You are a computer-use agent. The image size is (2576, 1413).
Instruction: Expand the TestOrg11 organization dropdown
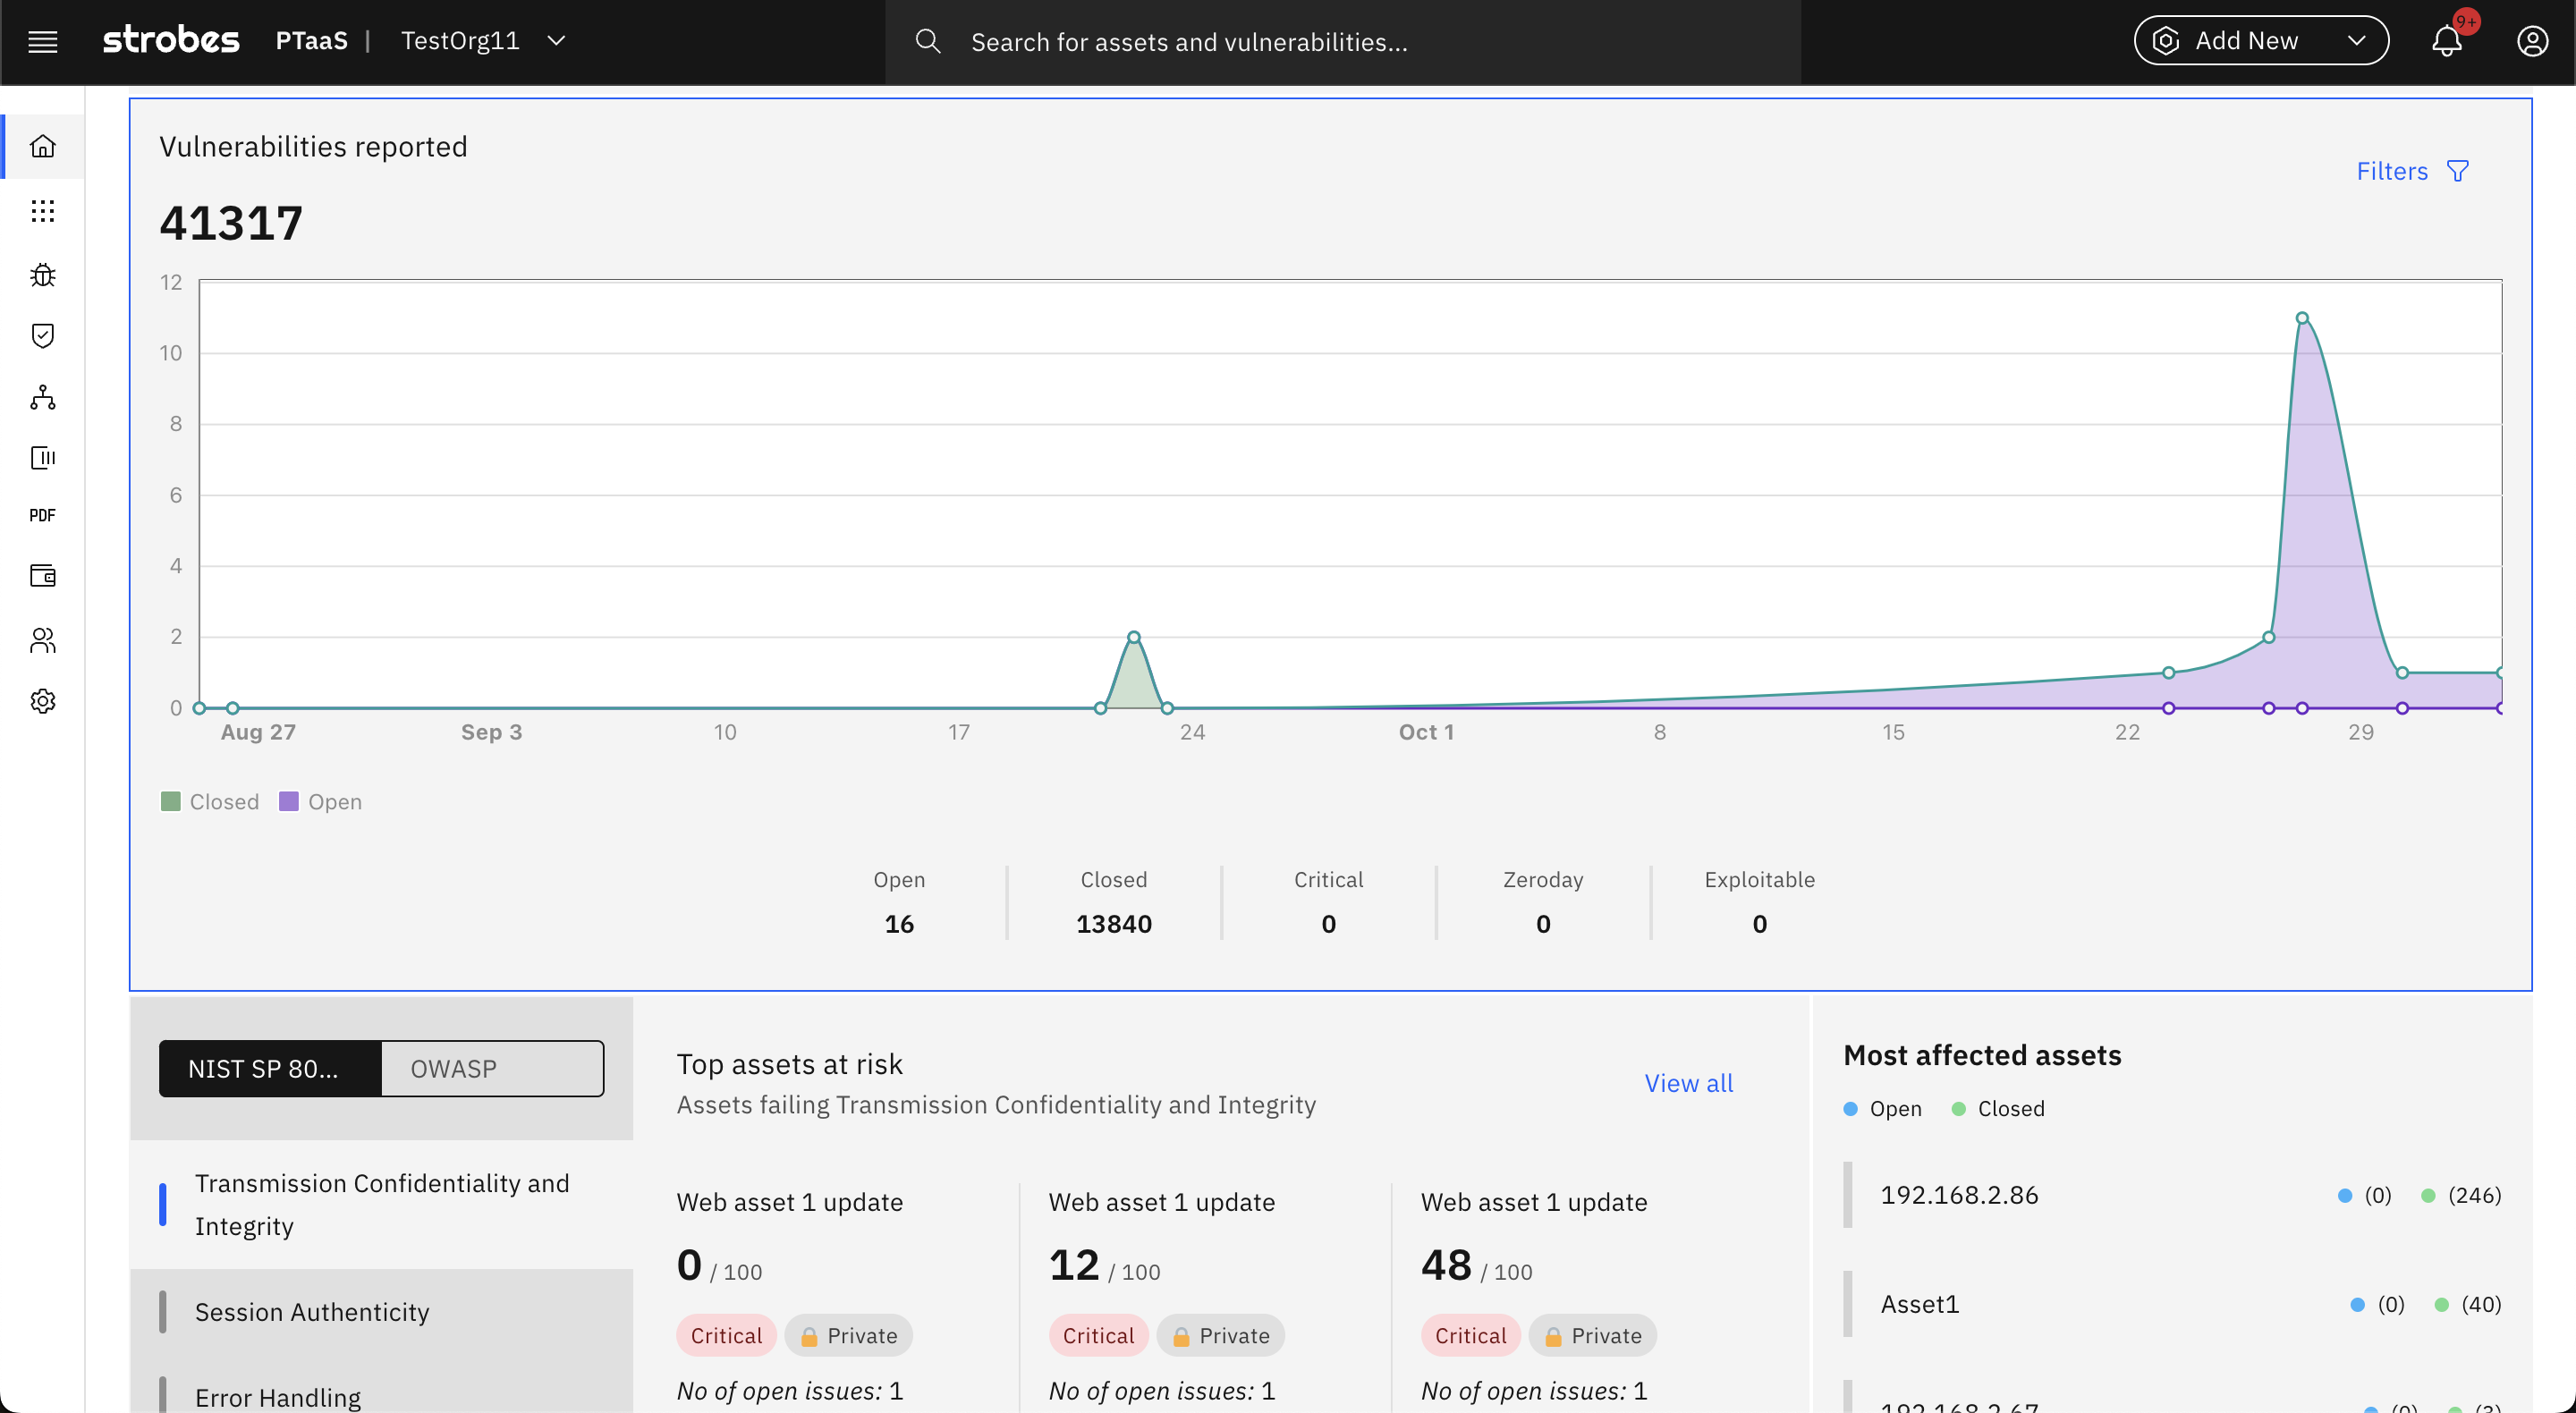point(483,41)
